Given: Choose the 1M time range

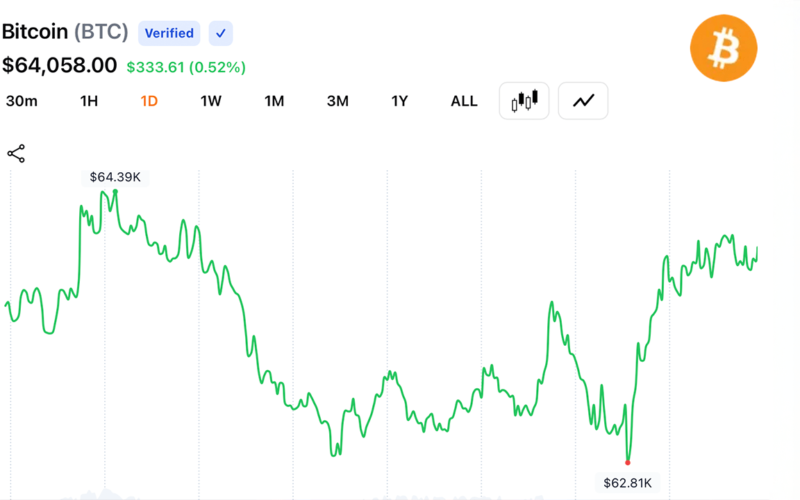Looking at the screenshot, I should pyautogui.click(x=274, y=101).
